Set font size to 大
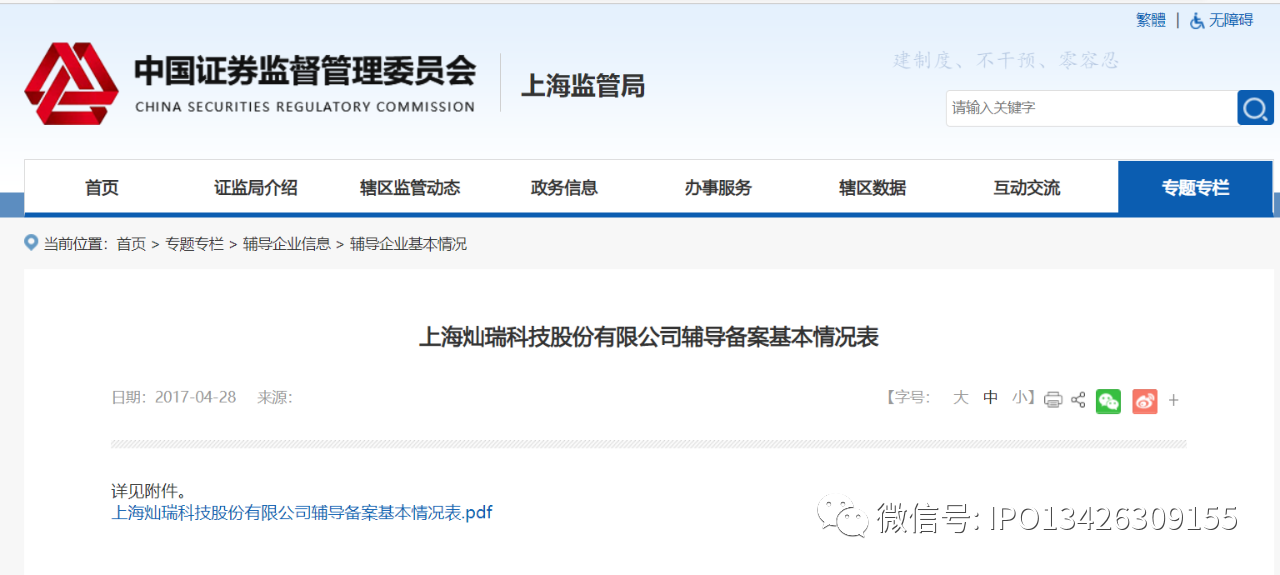1280x575 pixels. 961,397
